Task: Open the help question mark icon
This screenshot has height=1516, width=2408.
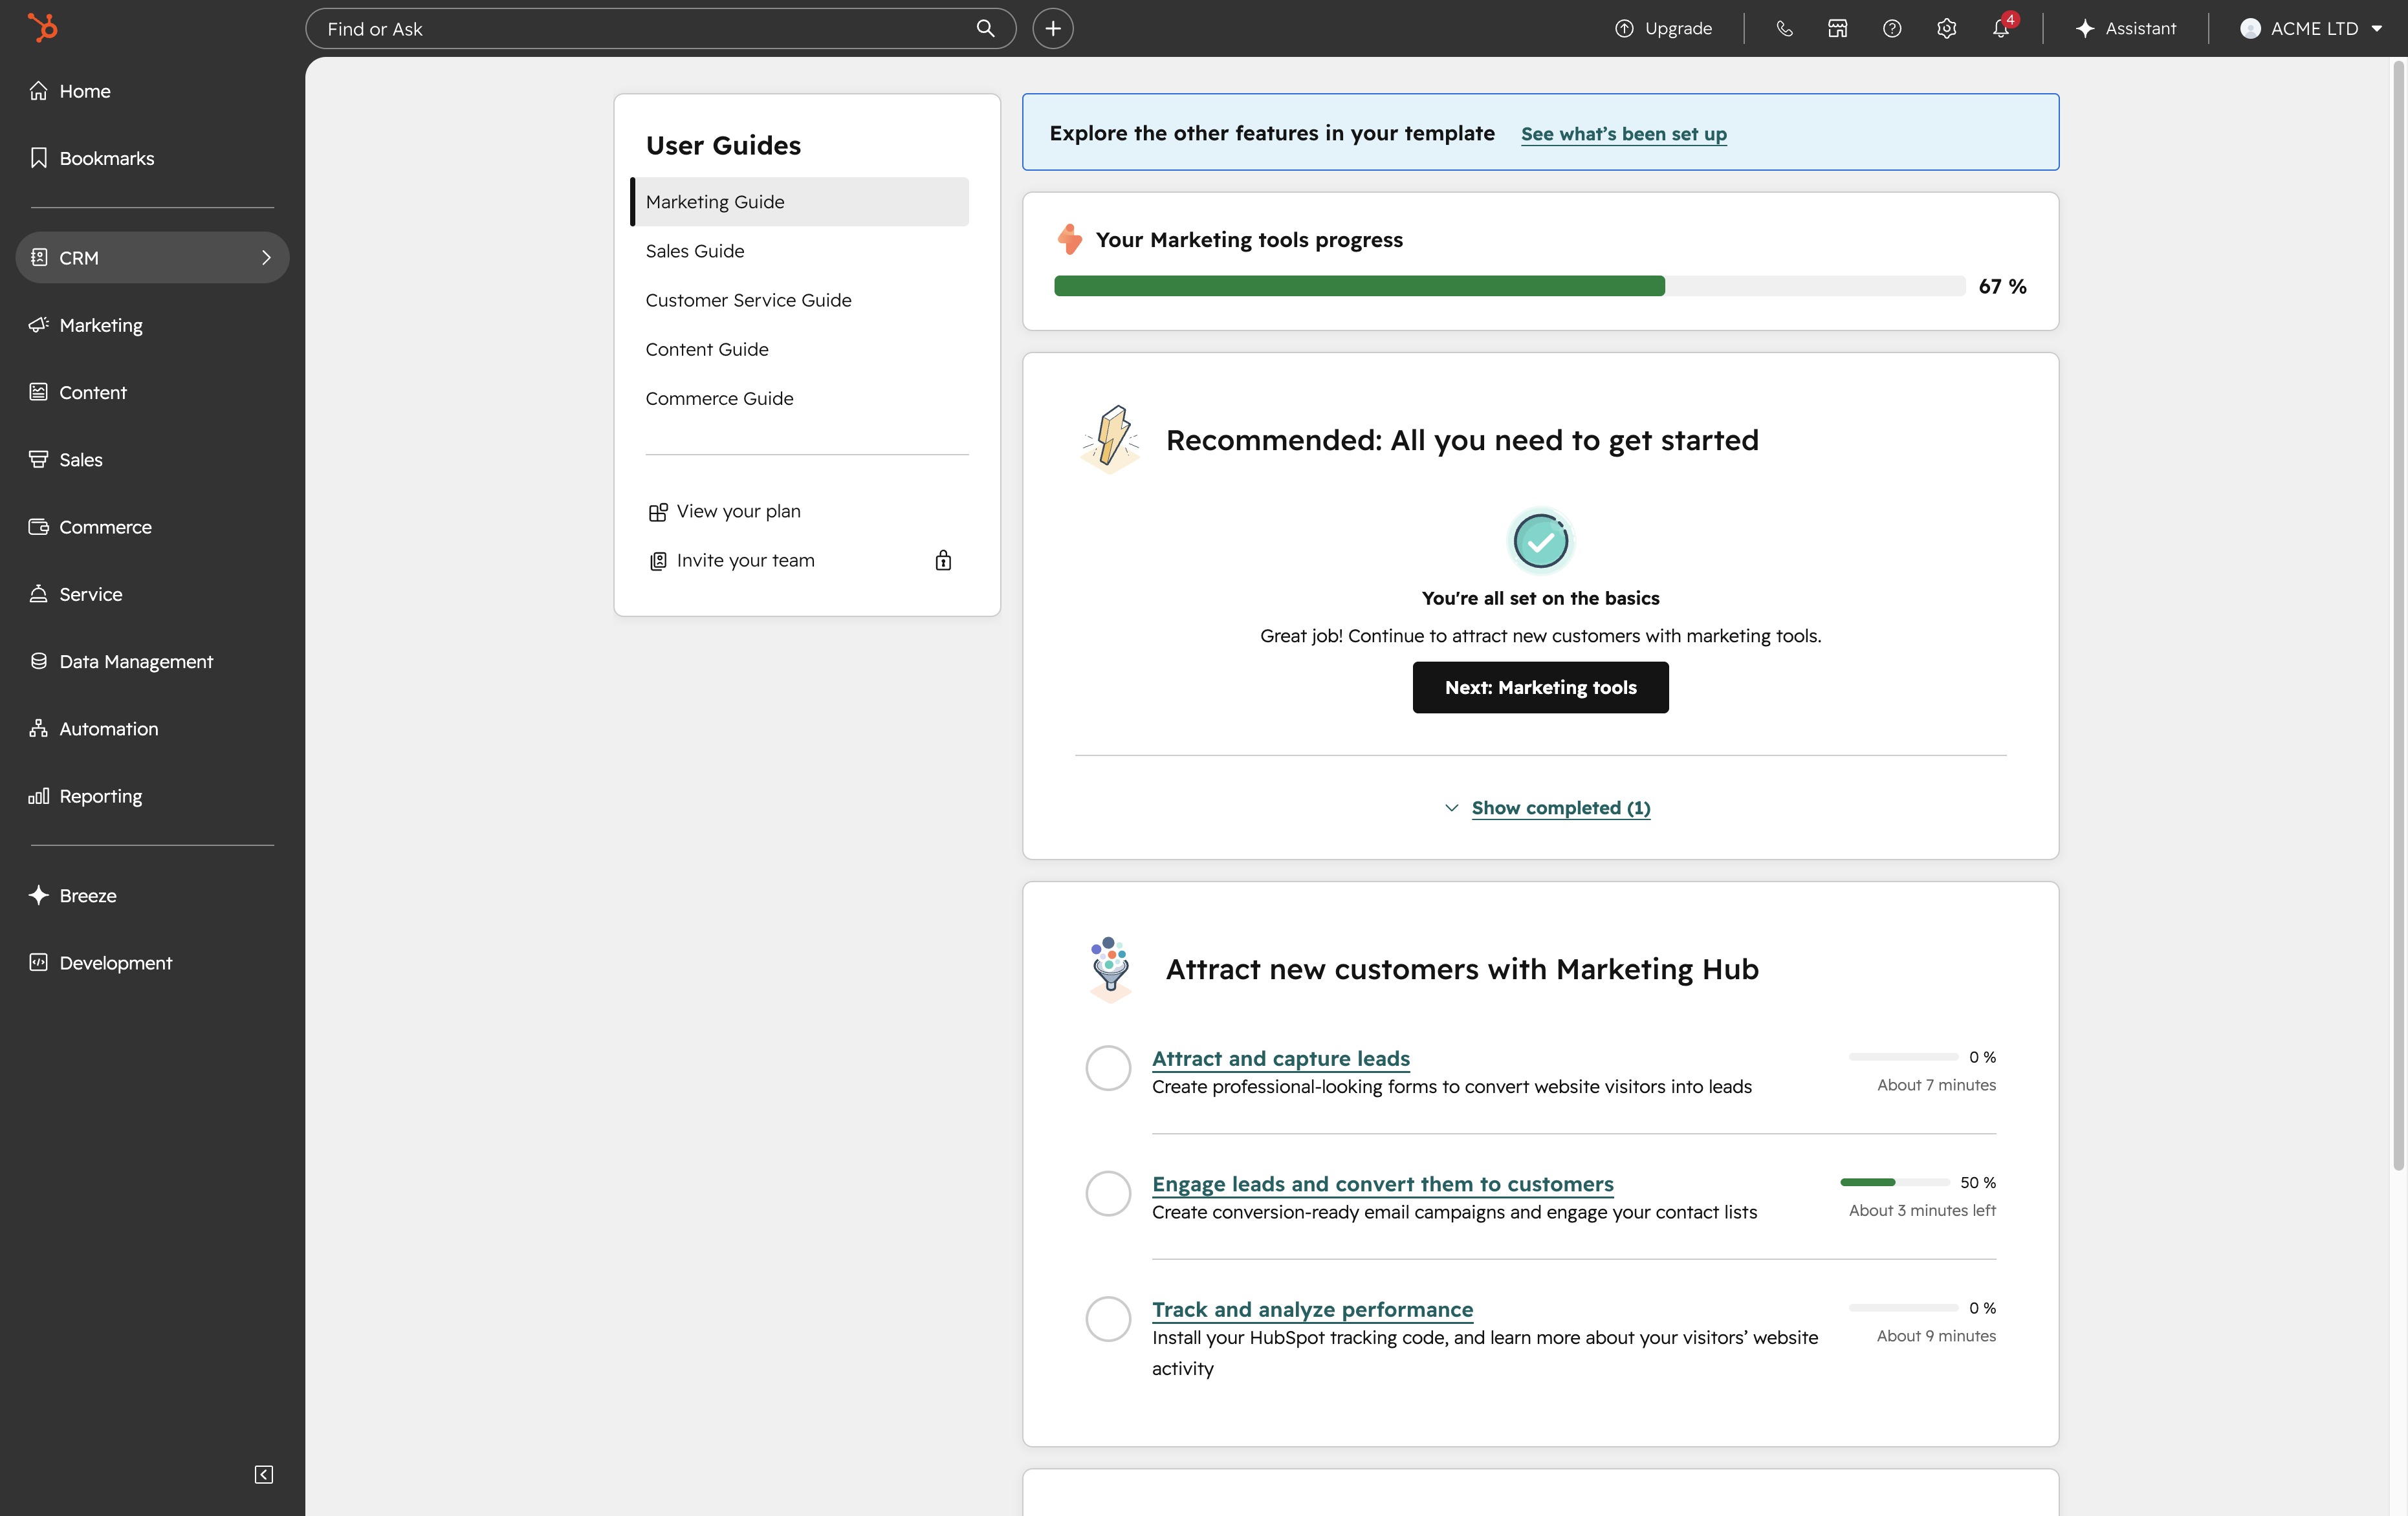Action: (1892, 29)
